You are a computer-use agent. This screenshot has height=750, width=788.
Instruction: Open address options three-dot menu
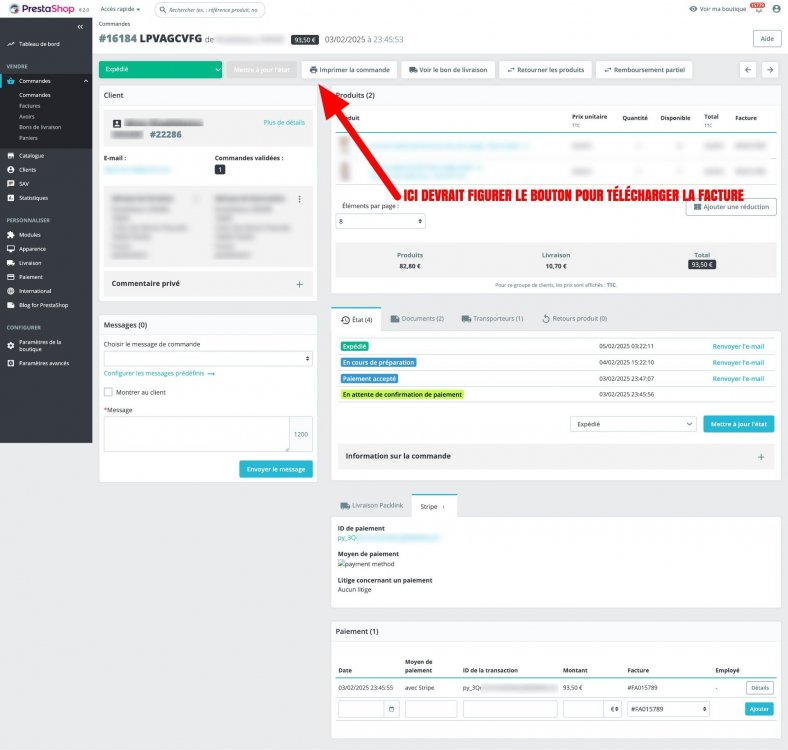[x=300, y=199]
